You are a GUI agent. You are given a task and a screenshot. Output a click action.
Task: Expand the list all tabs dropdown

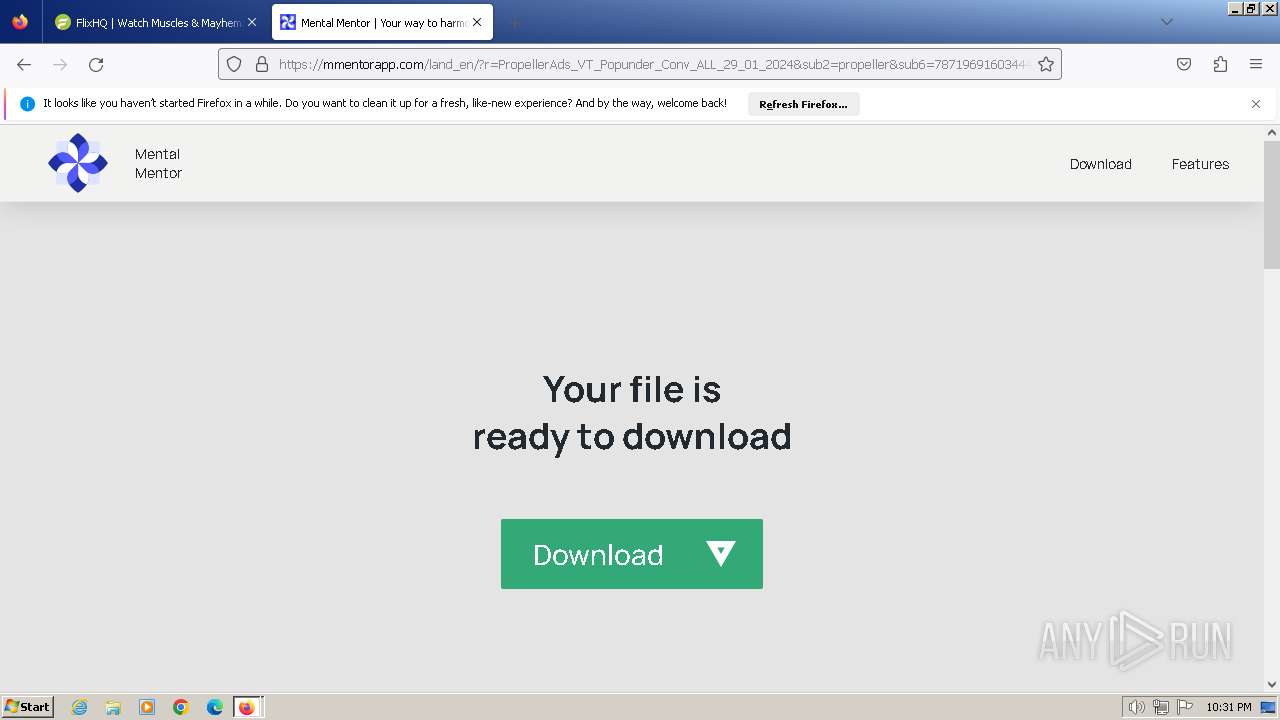click(1167, 22)
